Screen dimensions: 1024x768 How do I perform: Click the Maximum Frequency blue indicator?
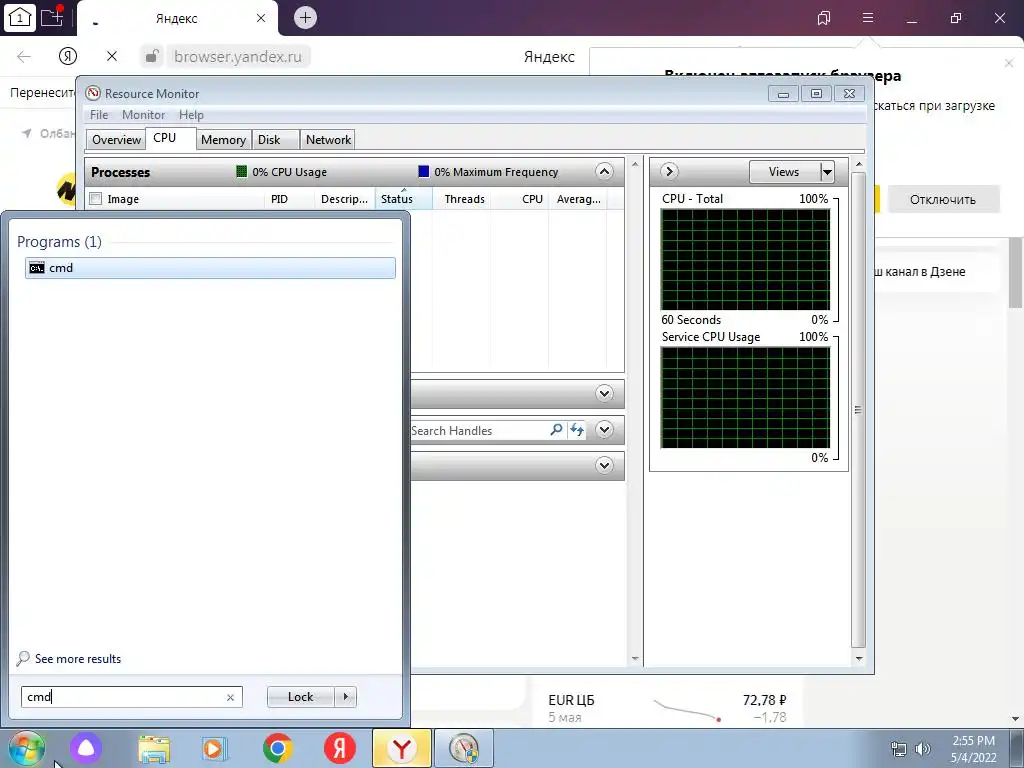(423, 172)
